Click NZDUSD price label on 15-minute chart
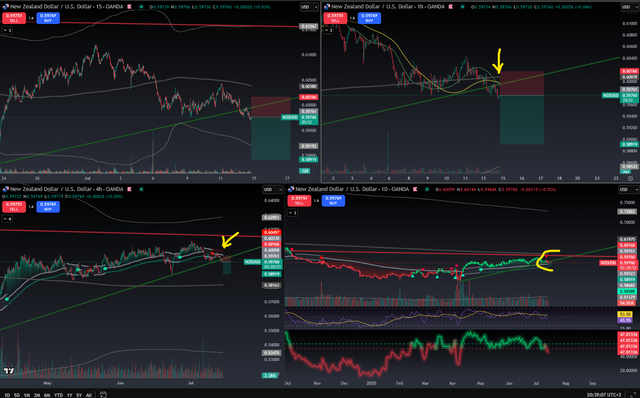This screenshot has width=640, height=398. pos(289,117)
